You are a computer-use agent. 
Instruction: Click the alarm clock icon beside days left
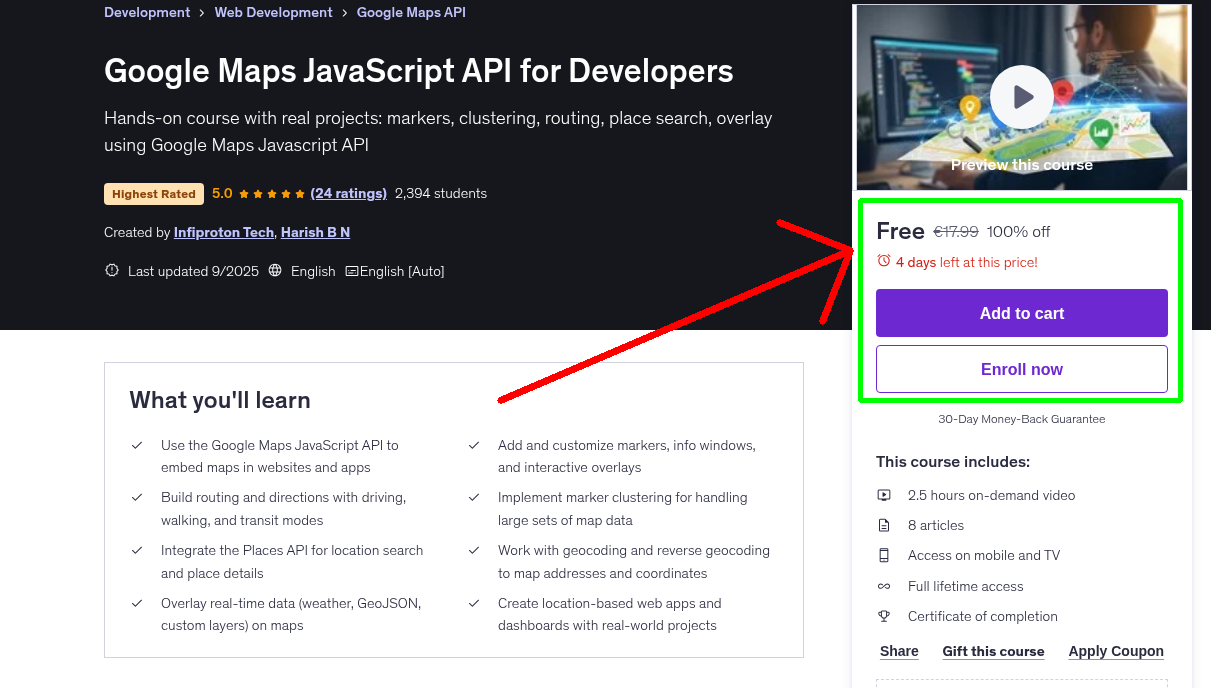[x=884, y=261]
